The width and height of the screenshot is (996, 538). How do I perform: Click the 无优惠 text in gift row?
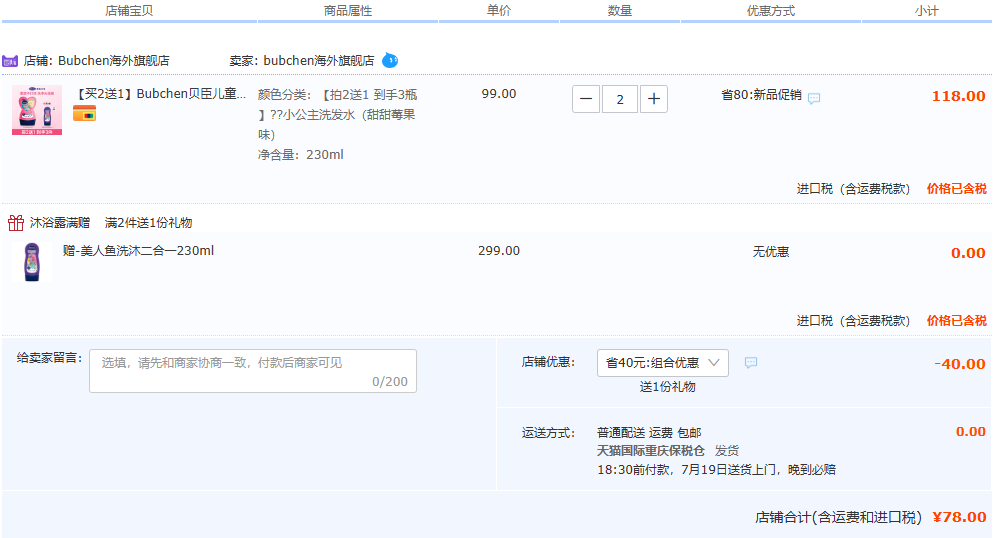coord(771,252)
